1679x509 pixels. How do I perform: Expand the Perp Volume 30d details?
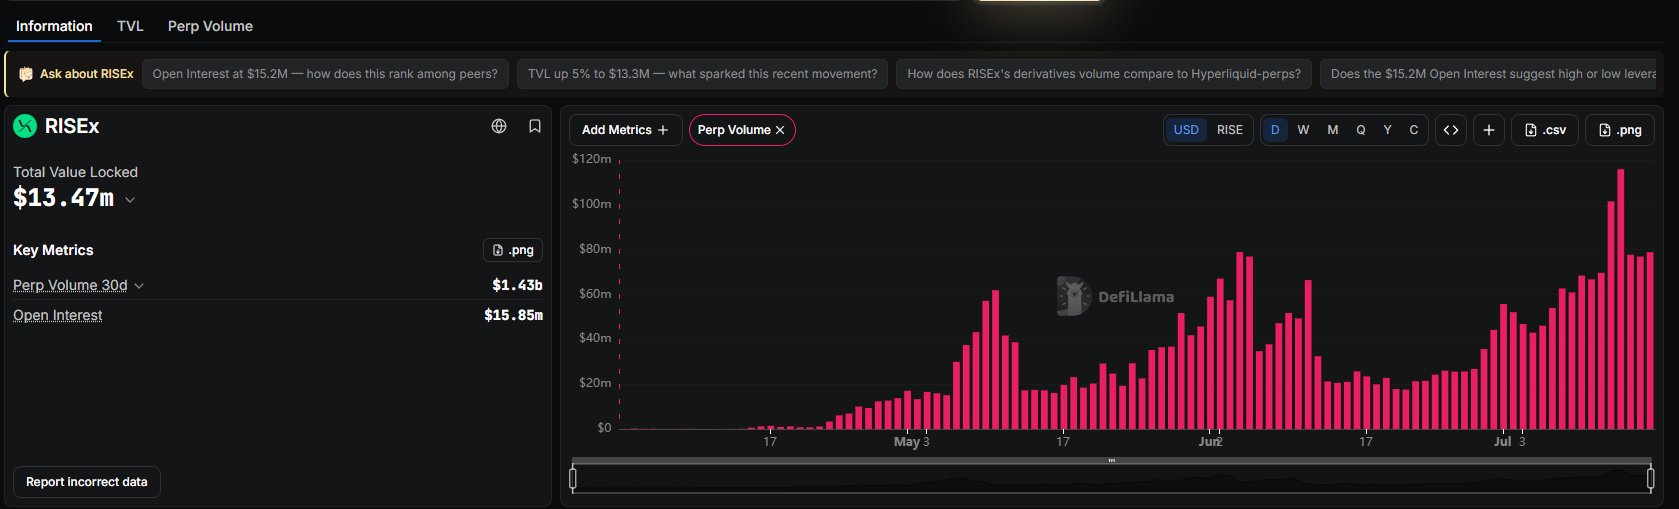[139, 286]
